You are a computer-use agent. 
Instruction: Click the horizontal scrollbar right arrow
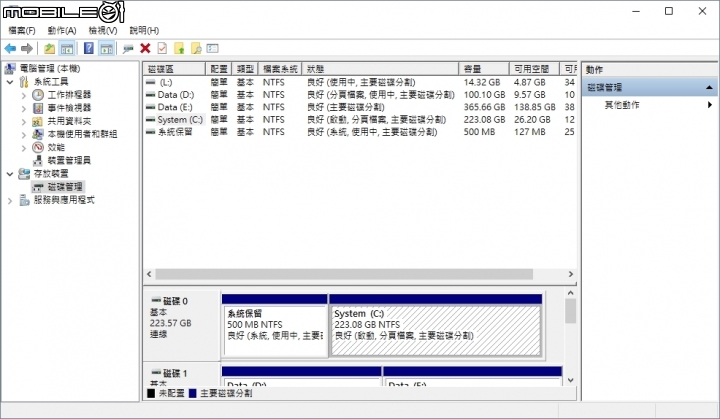571,274
